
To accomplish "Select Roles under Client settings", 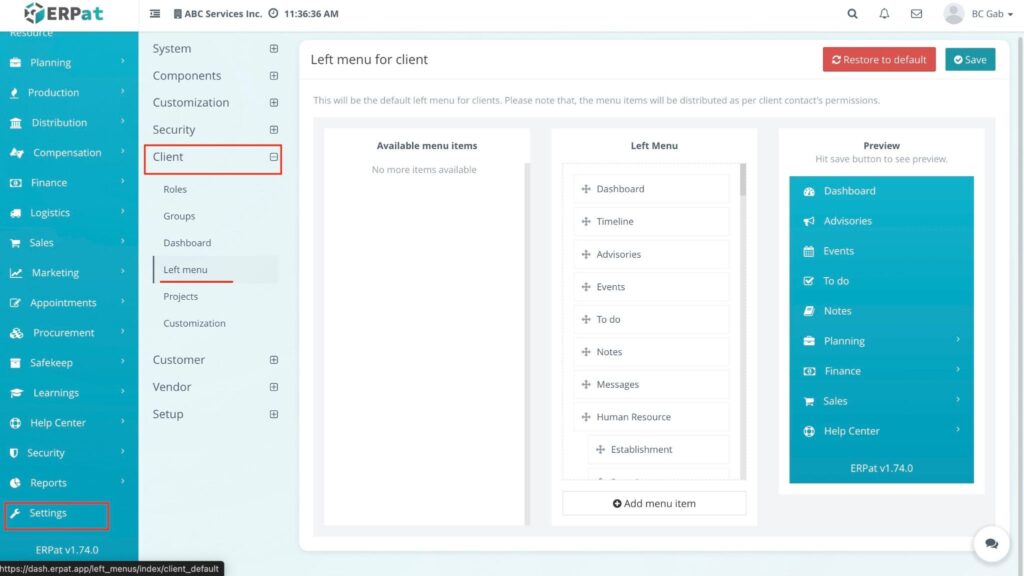I will (x=175, y=189).
